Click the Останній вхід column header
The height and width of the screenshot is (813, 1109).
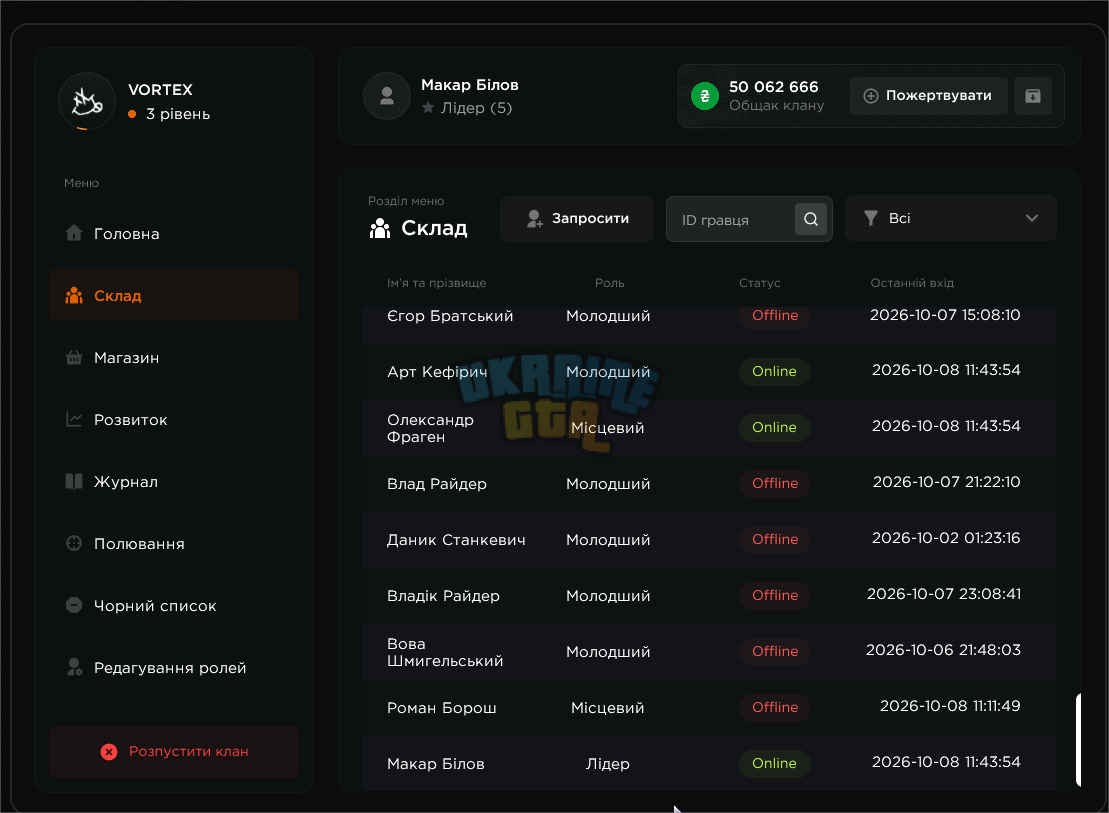tap(912, 283)
